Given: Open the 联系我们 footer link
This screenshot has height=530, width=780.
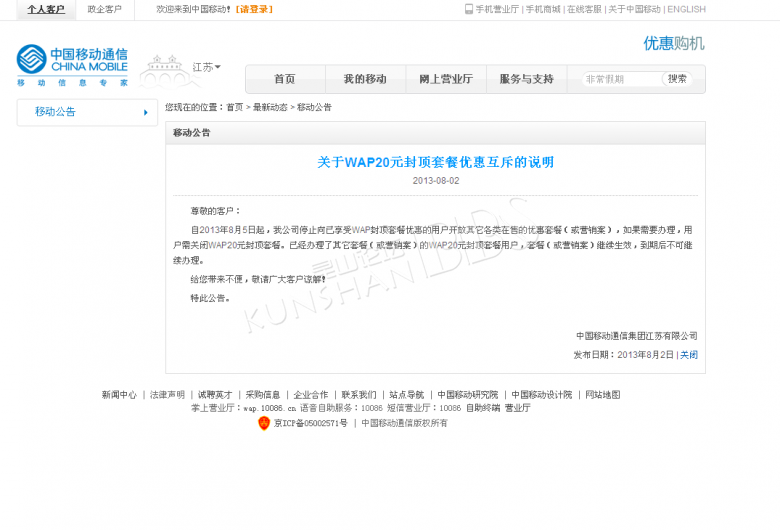Looking at the screenshot, I should pos(359,395).
